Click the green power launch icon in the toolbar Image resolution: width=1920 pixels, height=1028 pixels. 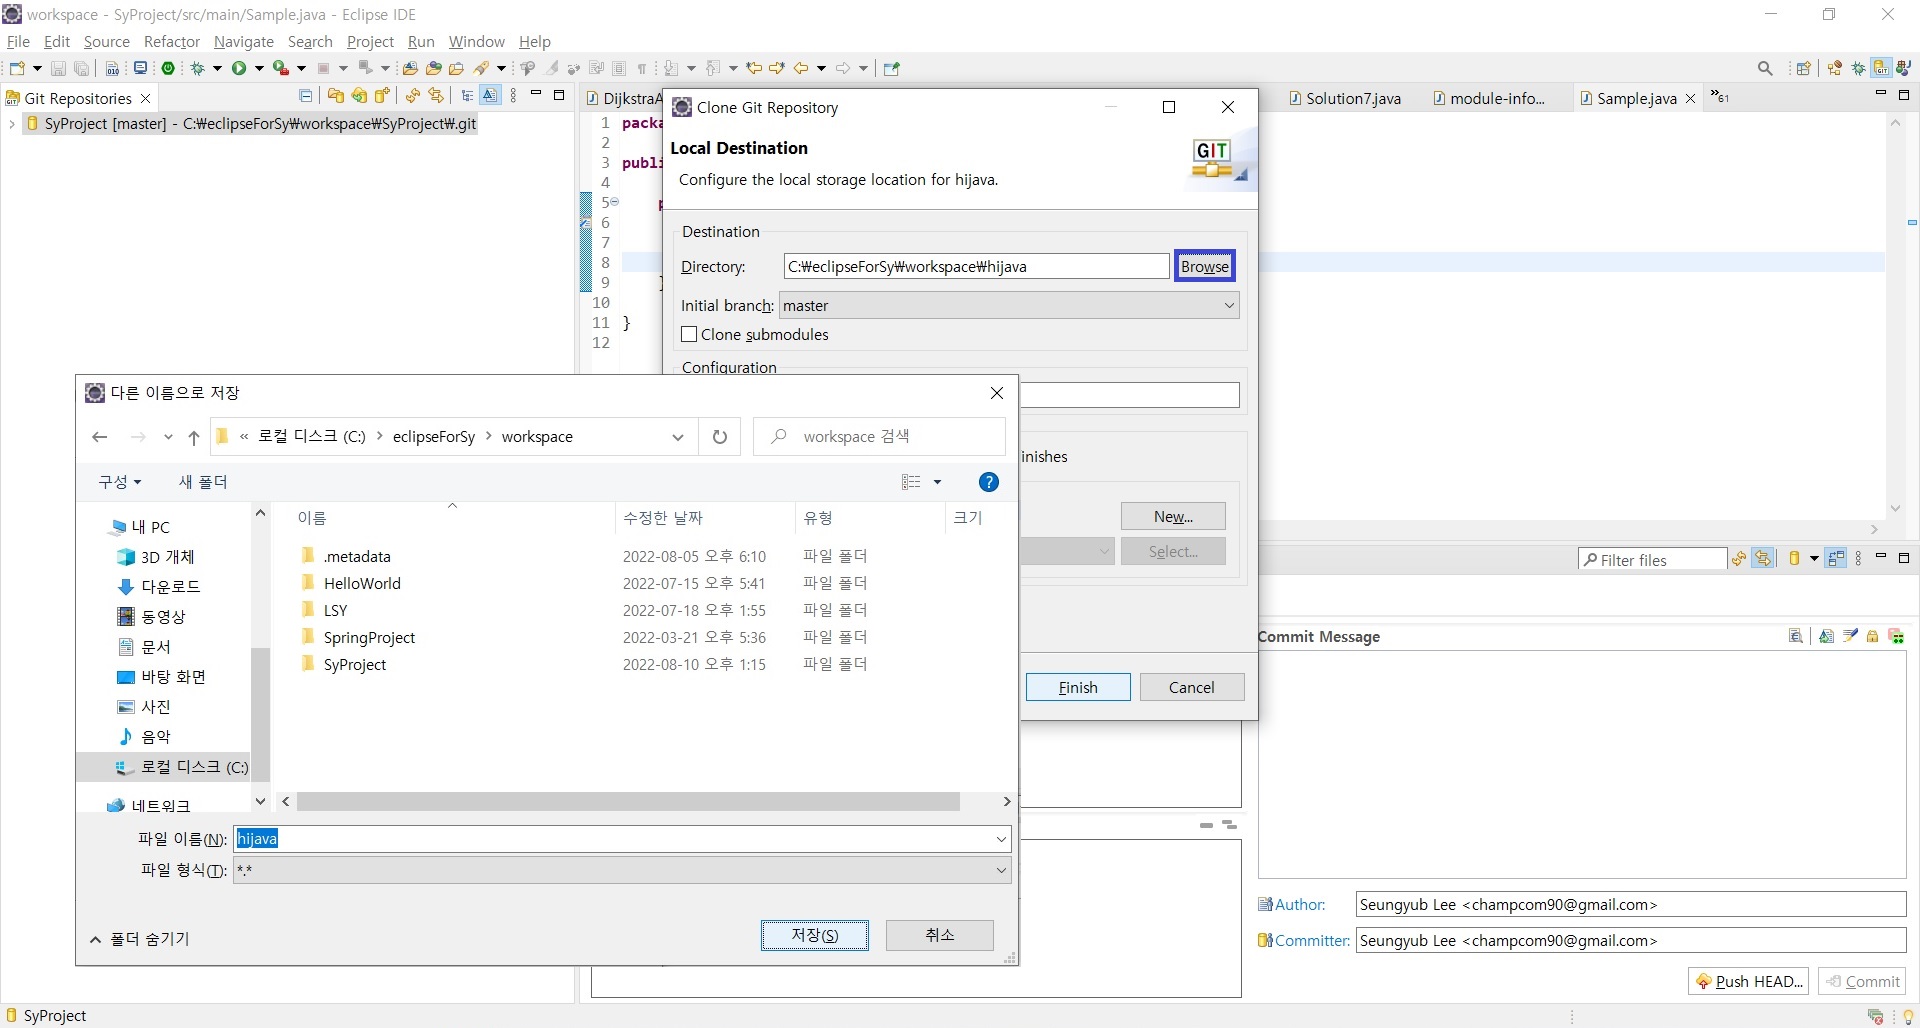click(x=169, y=68)
